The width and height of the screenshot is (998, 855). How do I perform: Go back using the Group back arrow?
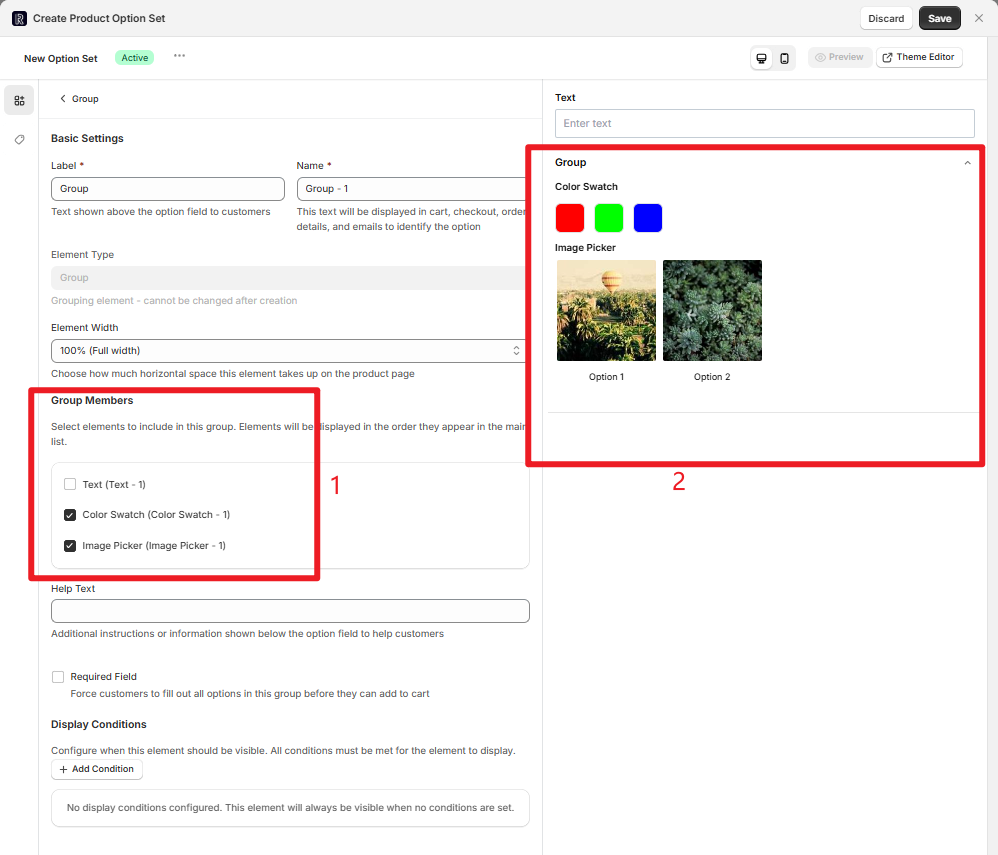(64, 99)
